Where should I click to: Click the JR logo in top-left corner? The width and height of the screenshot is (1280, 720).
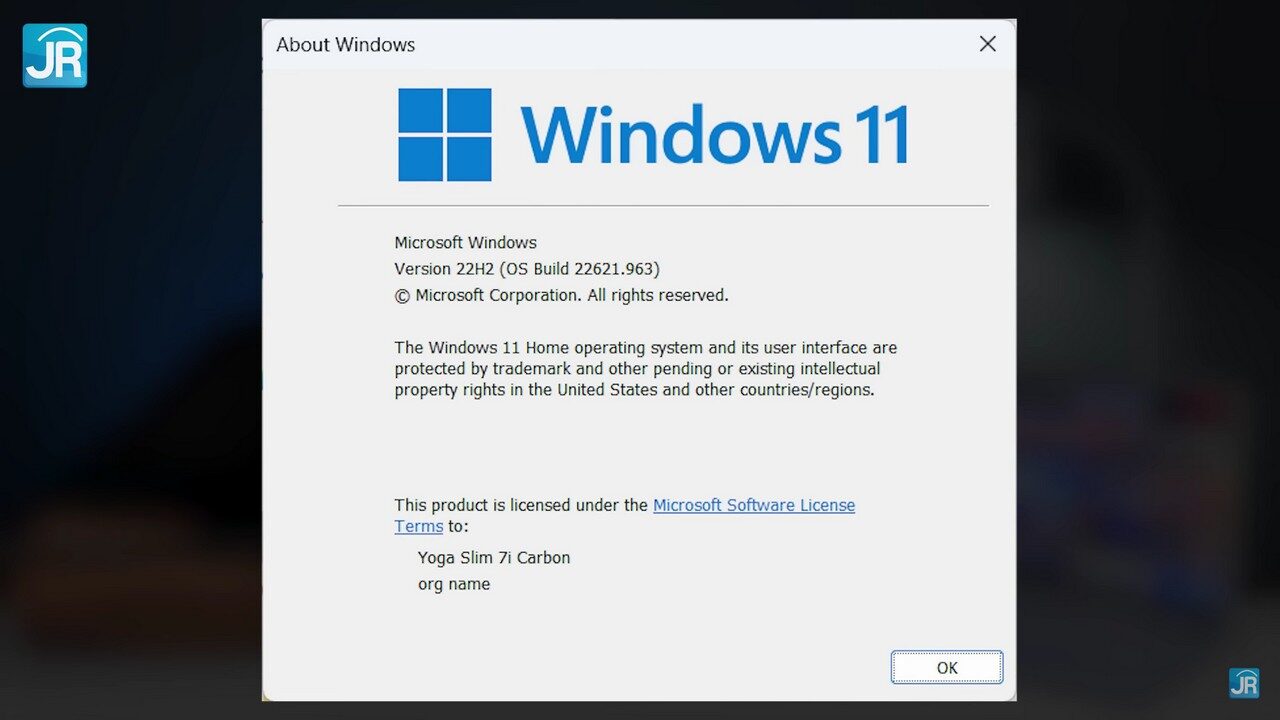coord(55,56)
